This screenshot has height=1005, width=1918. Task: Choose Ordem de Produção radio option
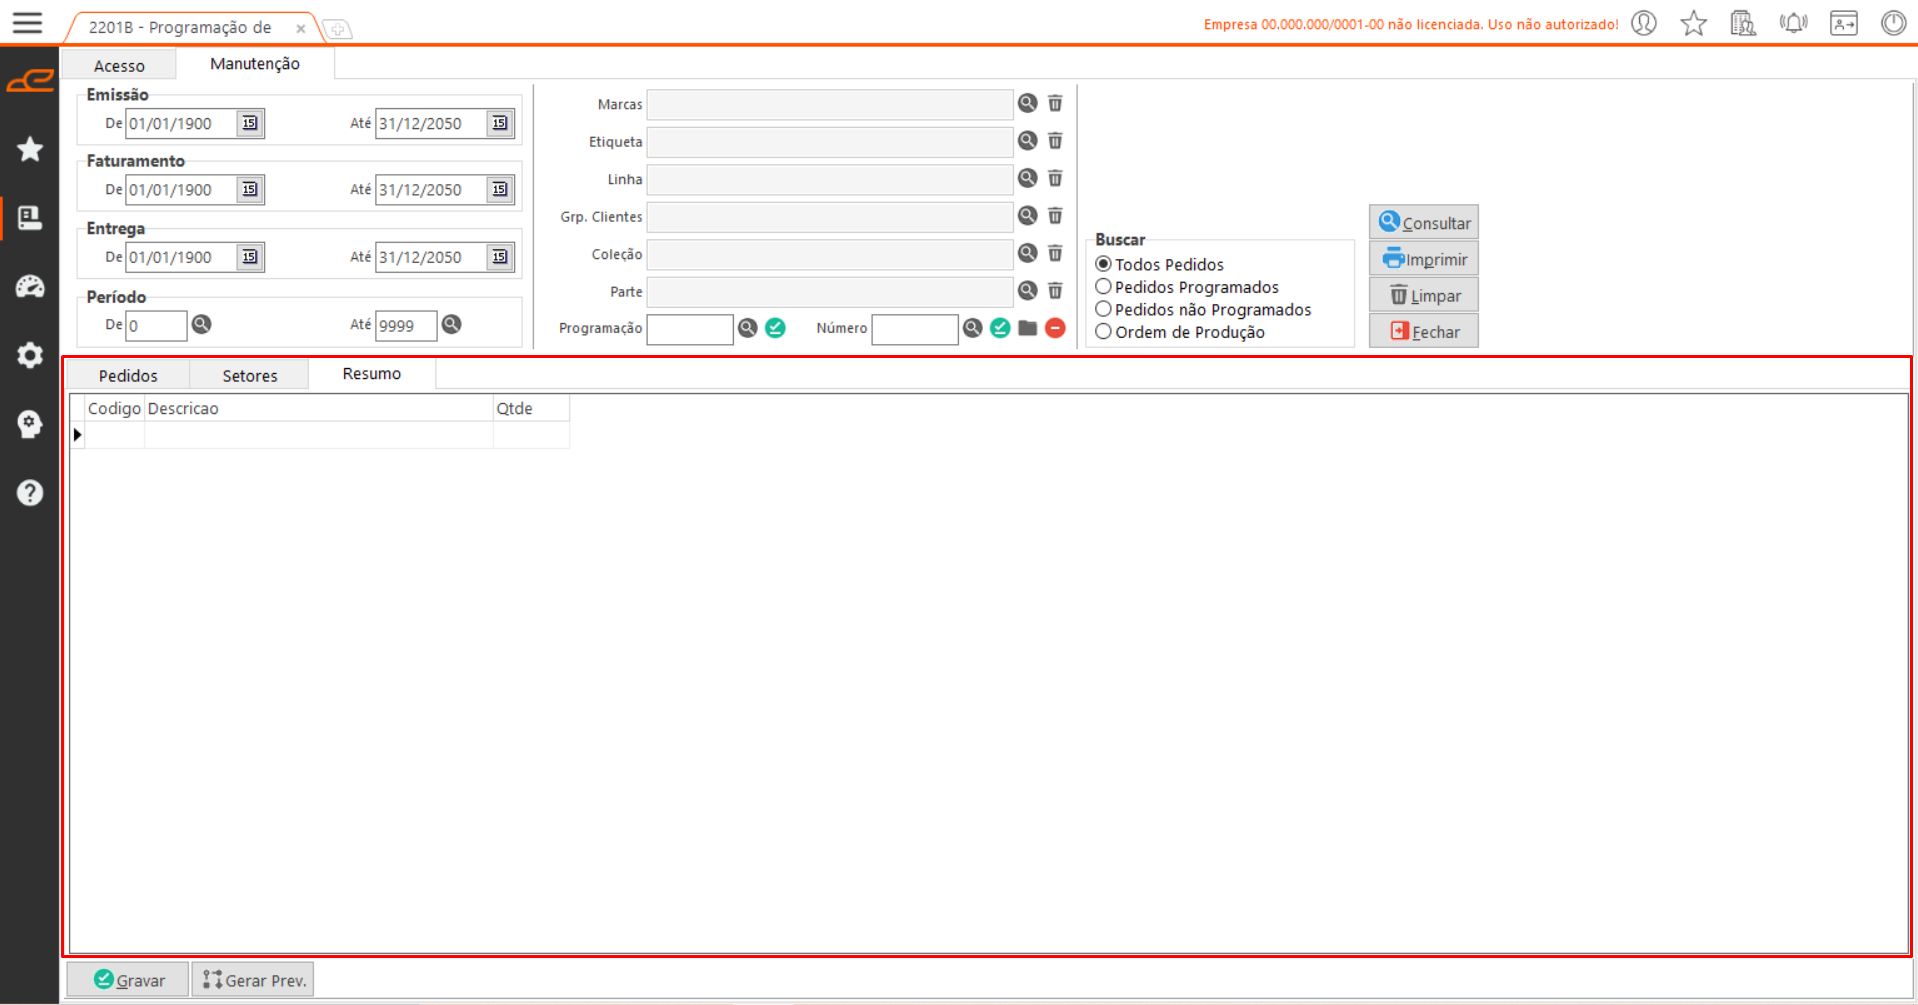click(x=1104, y=332)
